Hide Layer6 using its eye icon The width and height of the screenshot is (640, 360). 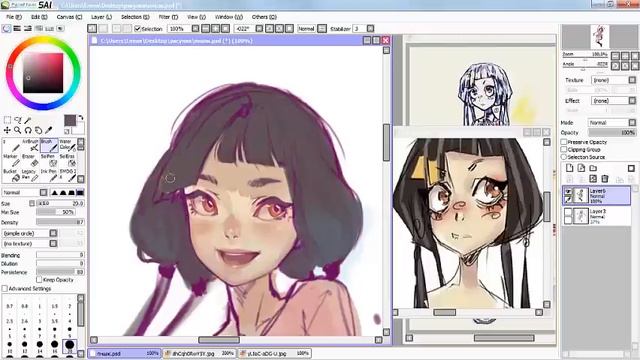pyautogui.click(x=568, y=192)
